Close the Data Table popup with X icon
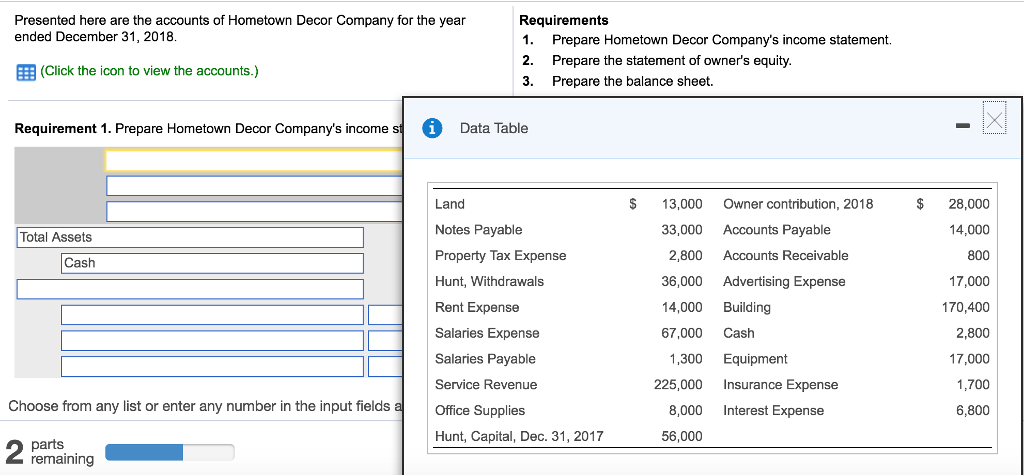Image resolution: width=1024 pixels, height=475 pixels. 994,121
